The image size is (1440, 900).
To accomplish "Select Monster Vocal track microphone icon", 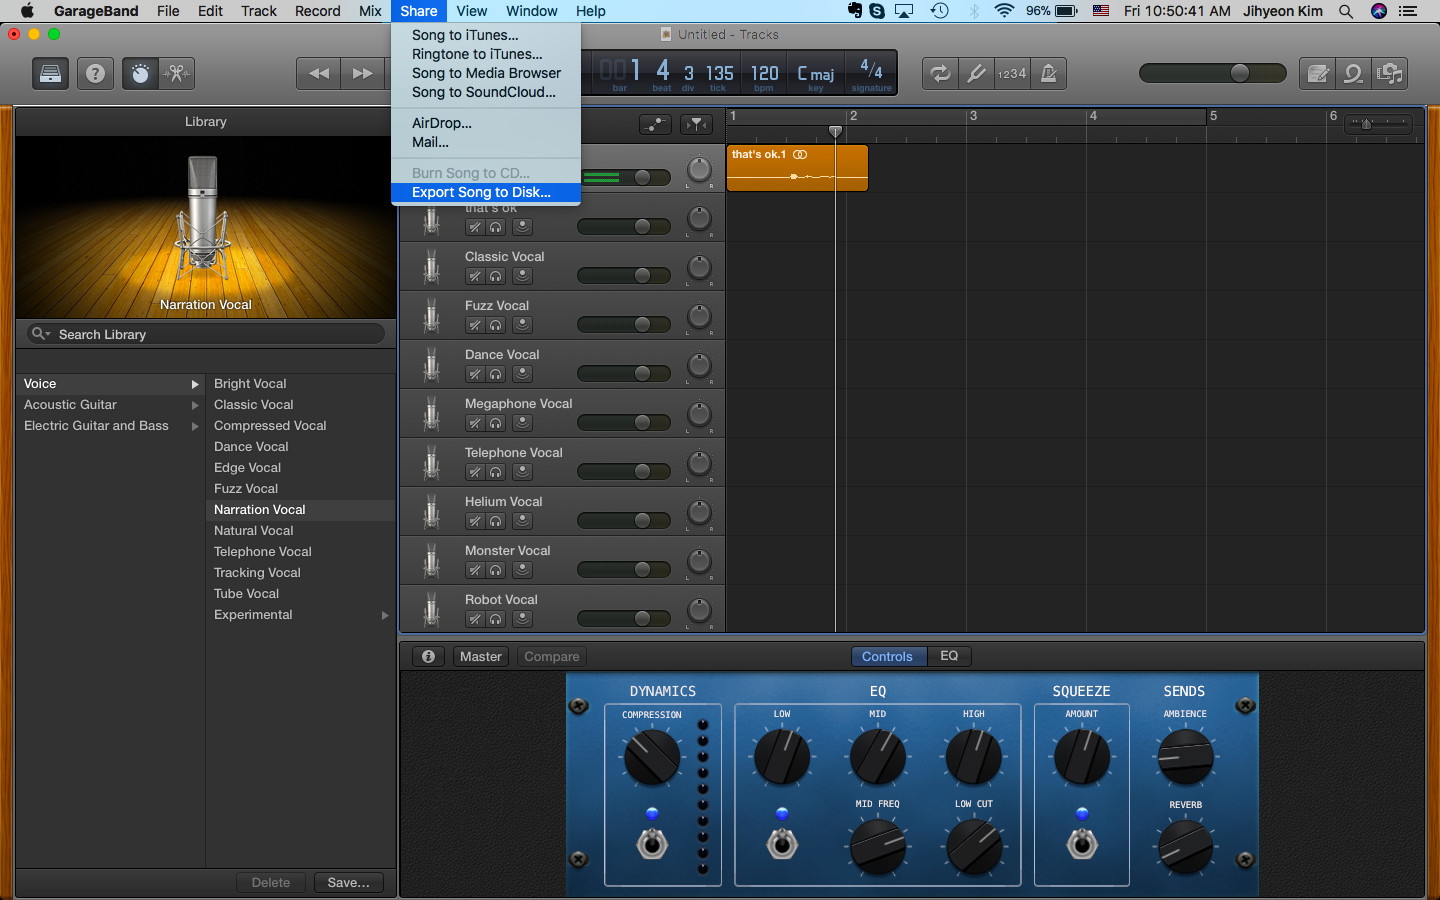I will click(431, 561).
